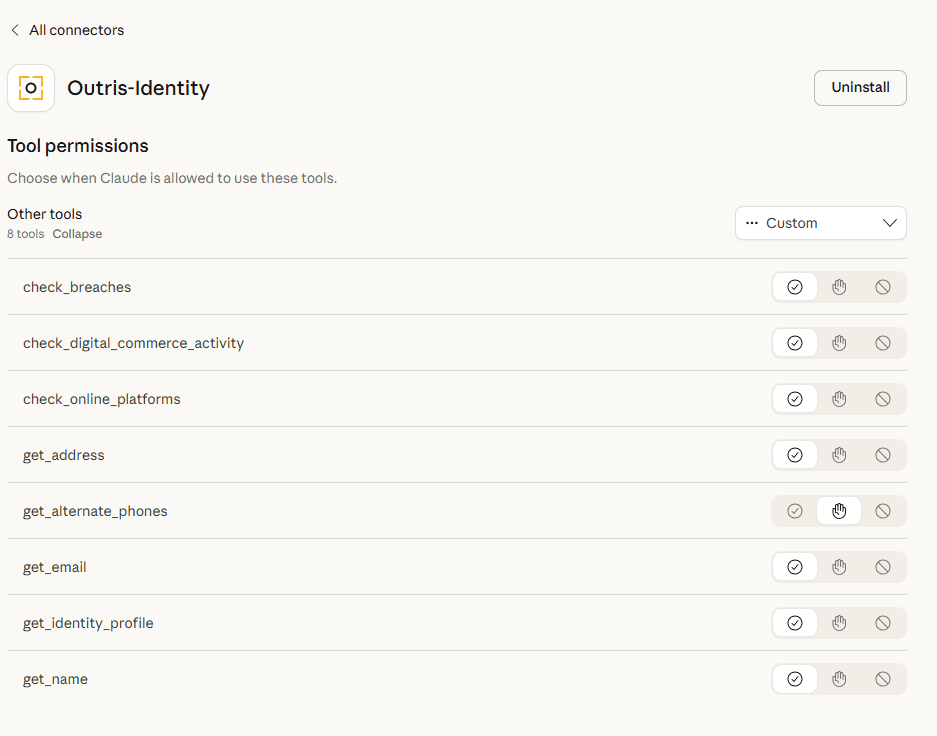The height and width of the screenshot is (736, 937).
Task: Click the Uninstall button
Action: tap(859, 88)
